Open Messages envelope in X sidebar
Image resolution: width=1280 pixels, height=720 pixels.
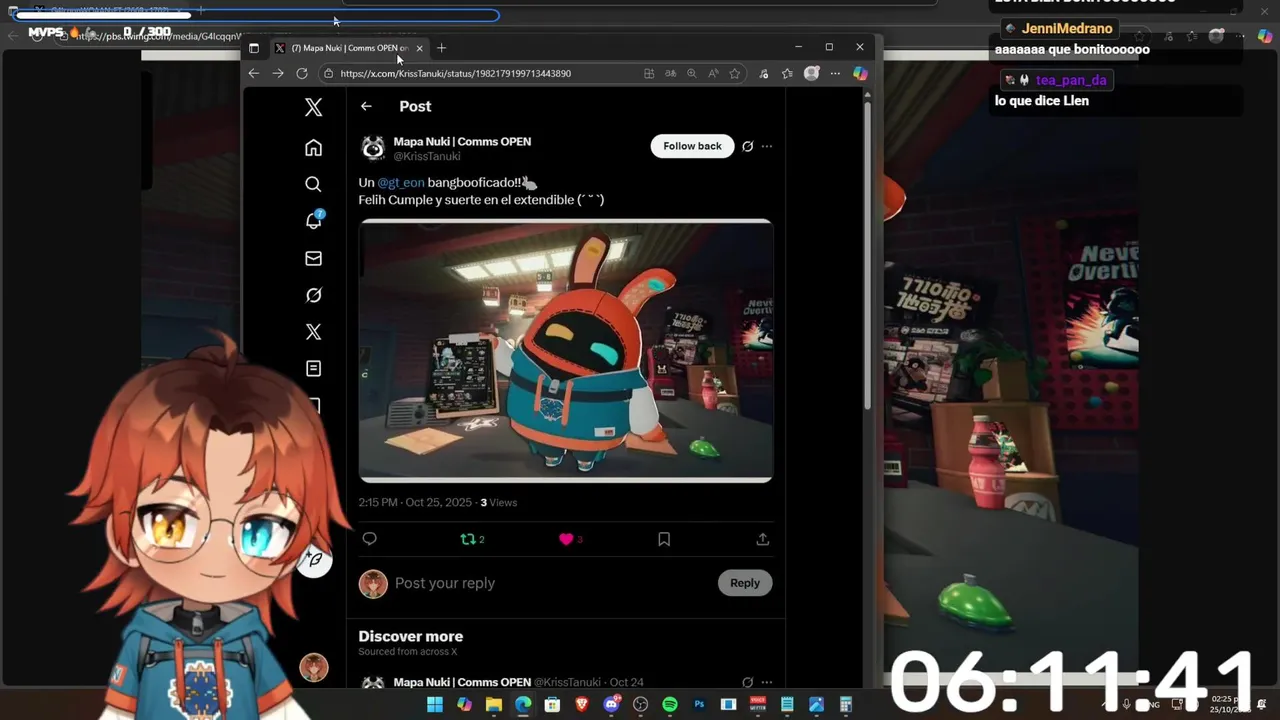[x=313, y=258]
